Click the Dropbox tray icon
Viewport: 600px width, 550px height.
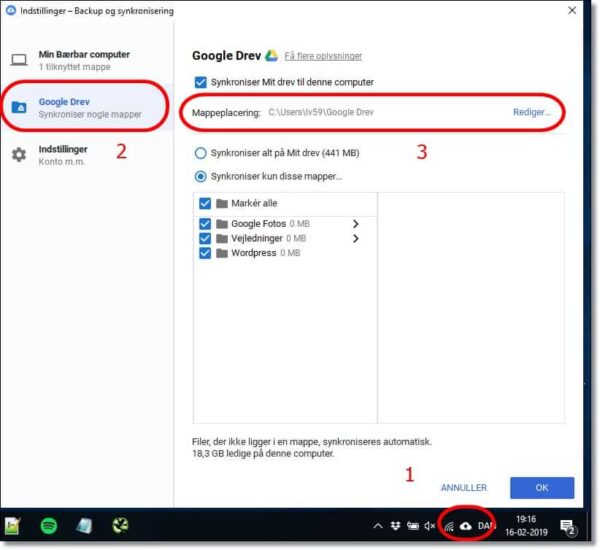[395, 526]
